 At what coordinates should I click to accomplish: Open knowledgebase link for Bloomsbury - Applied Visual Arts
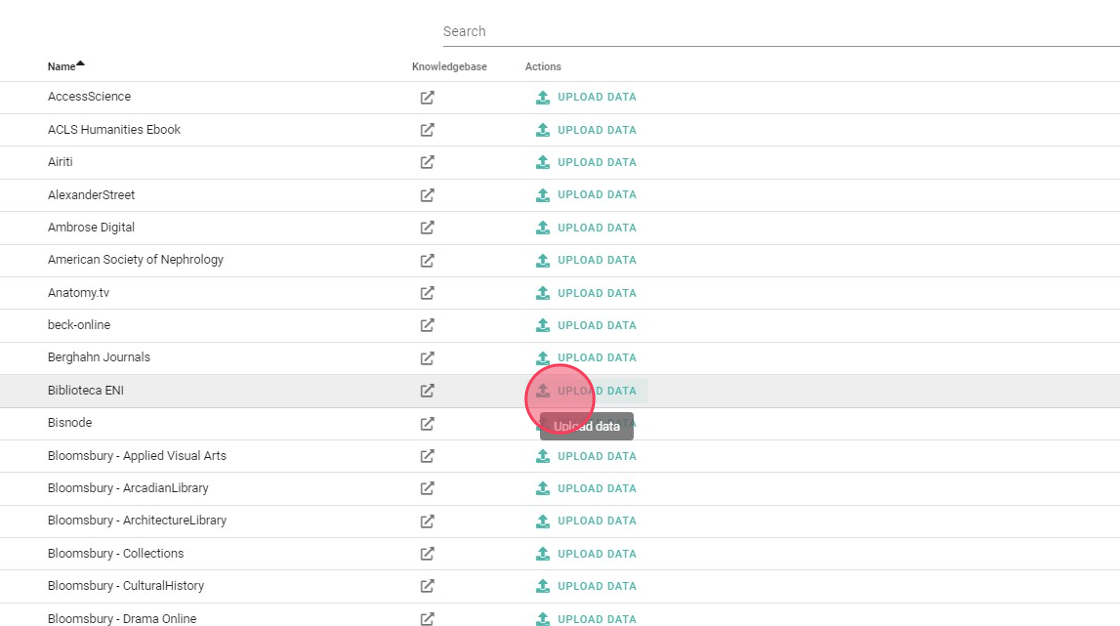click(x=427, y=456)
